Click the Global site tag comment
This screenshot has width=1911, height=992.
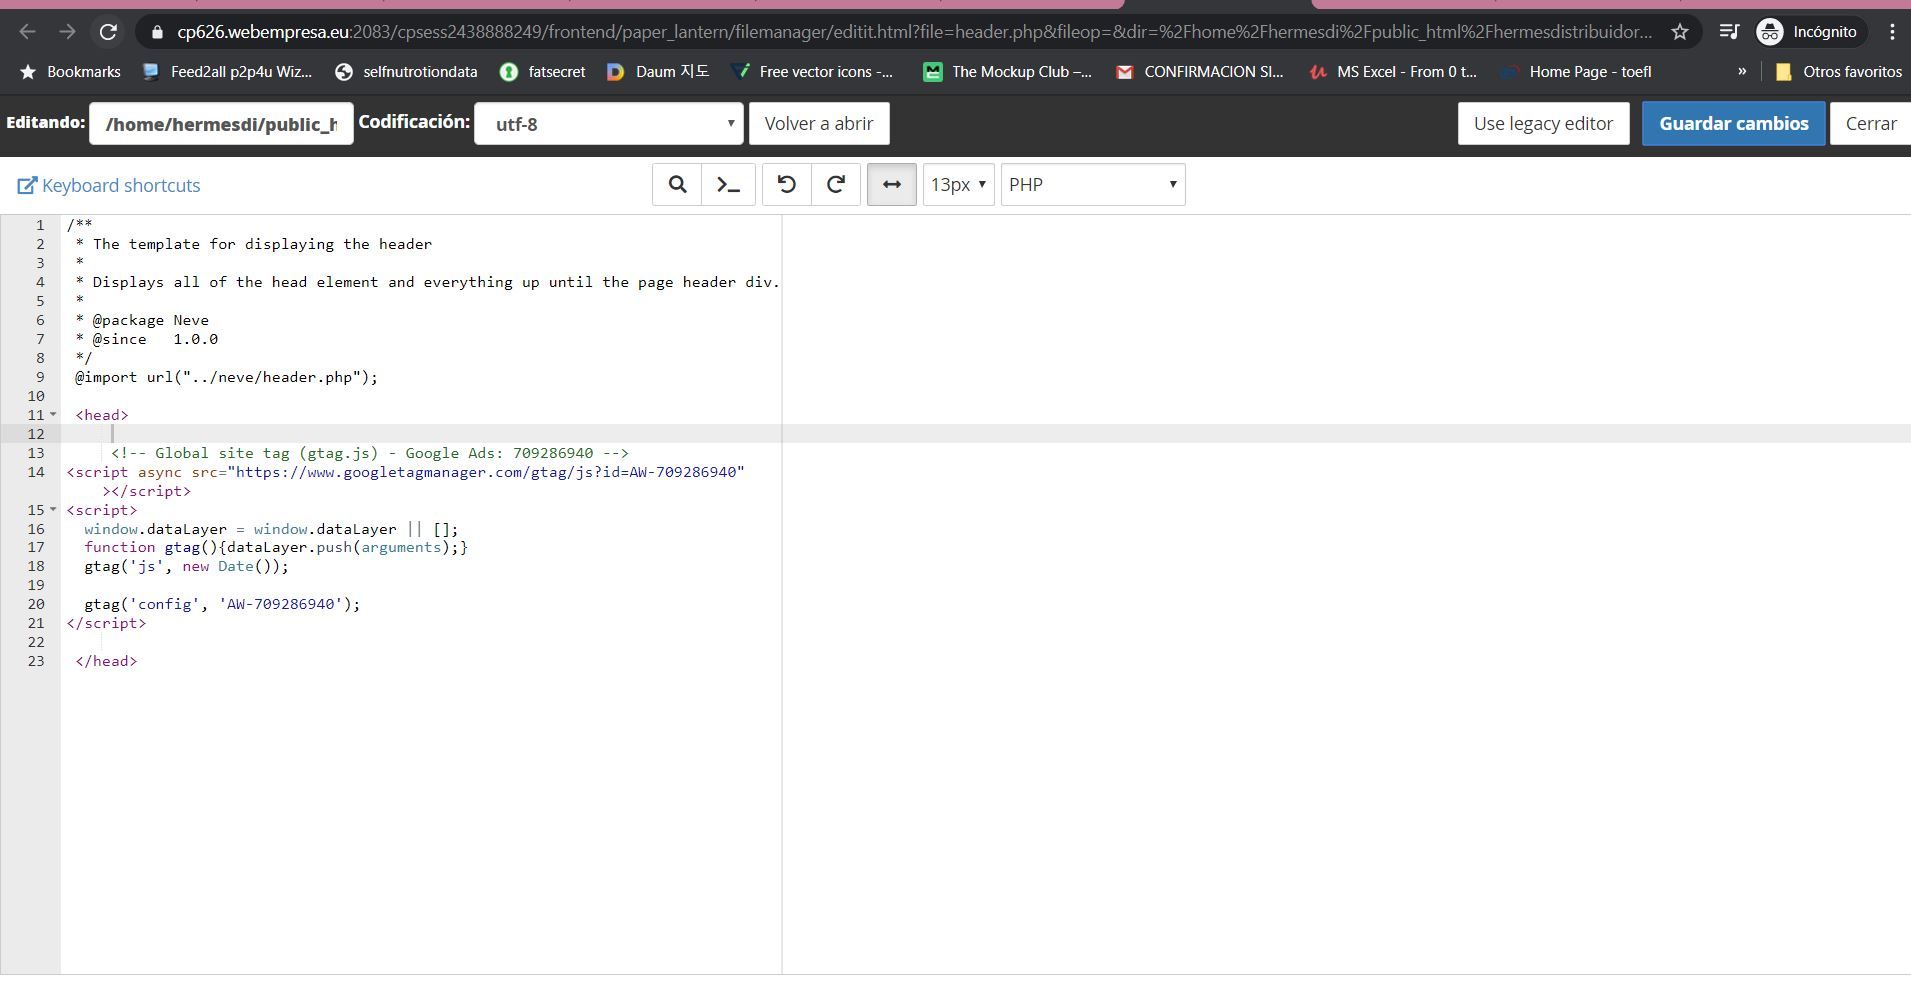[x=370, y=453]
